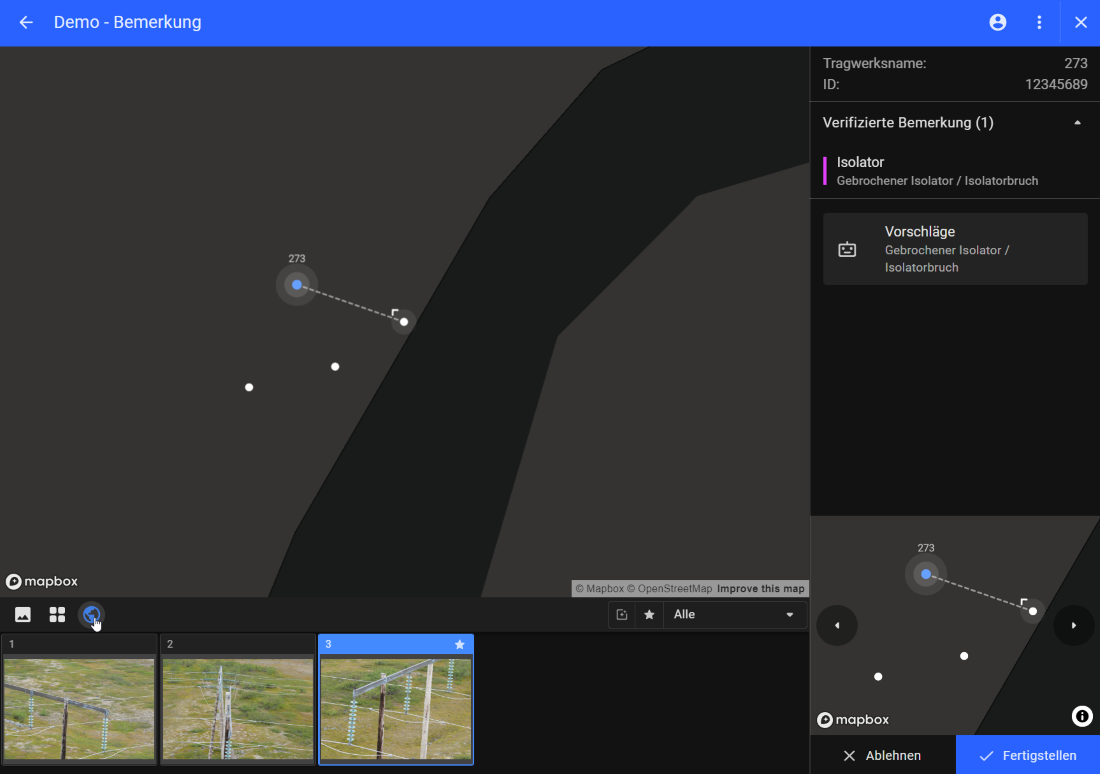Switch to the grid layout view icon
The height and width of the screenshot is (774, 1100).
pos(57,614)
